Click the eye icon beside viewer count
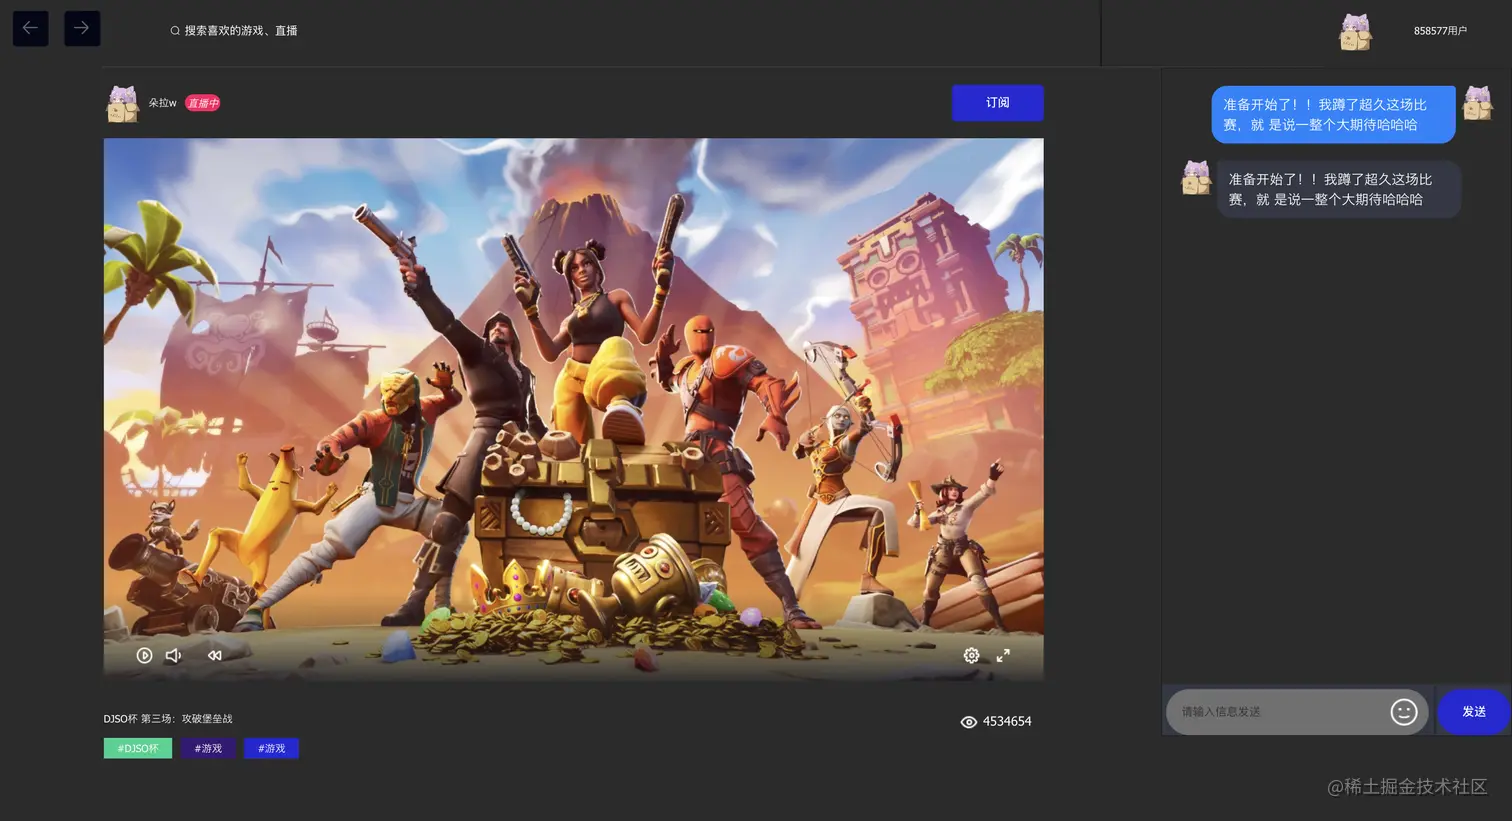 (968, 722)
